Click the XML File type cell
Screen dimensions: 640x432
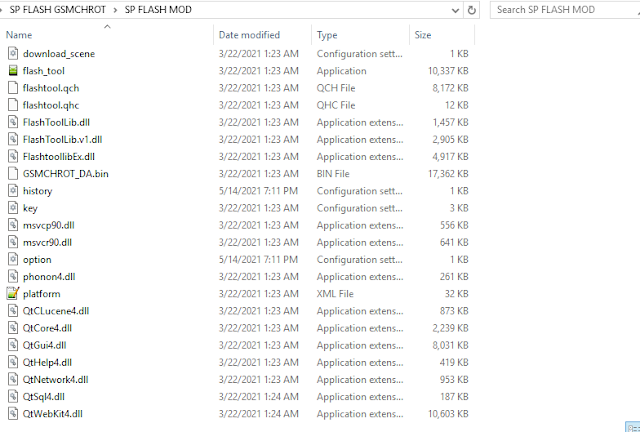(x=335, y=294)
